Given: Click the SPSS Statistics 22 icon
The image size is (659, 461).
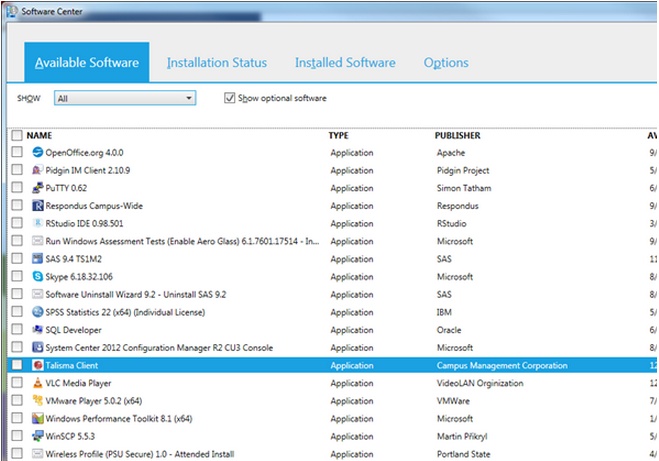Looking at the screenshot, I should click(x=38, y=312).
